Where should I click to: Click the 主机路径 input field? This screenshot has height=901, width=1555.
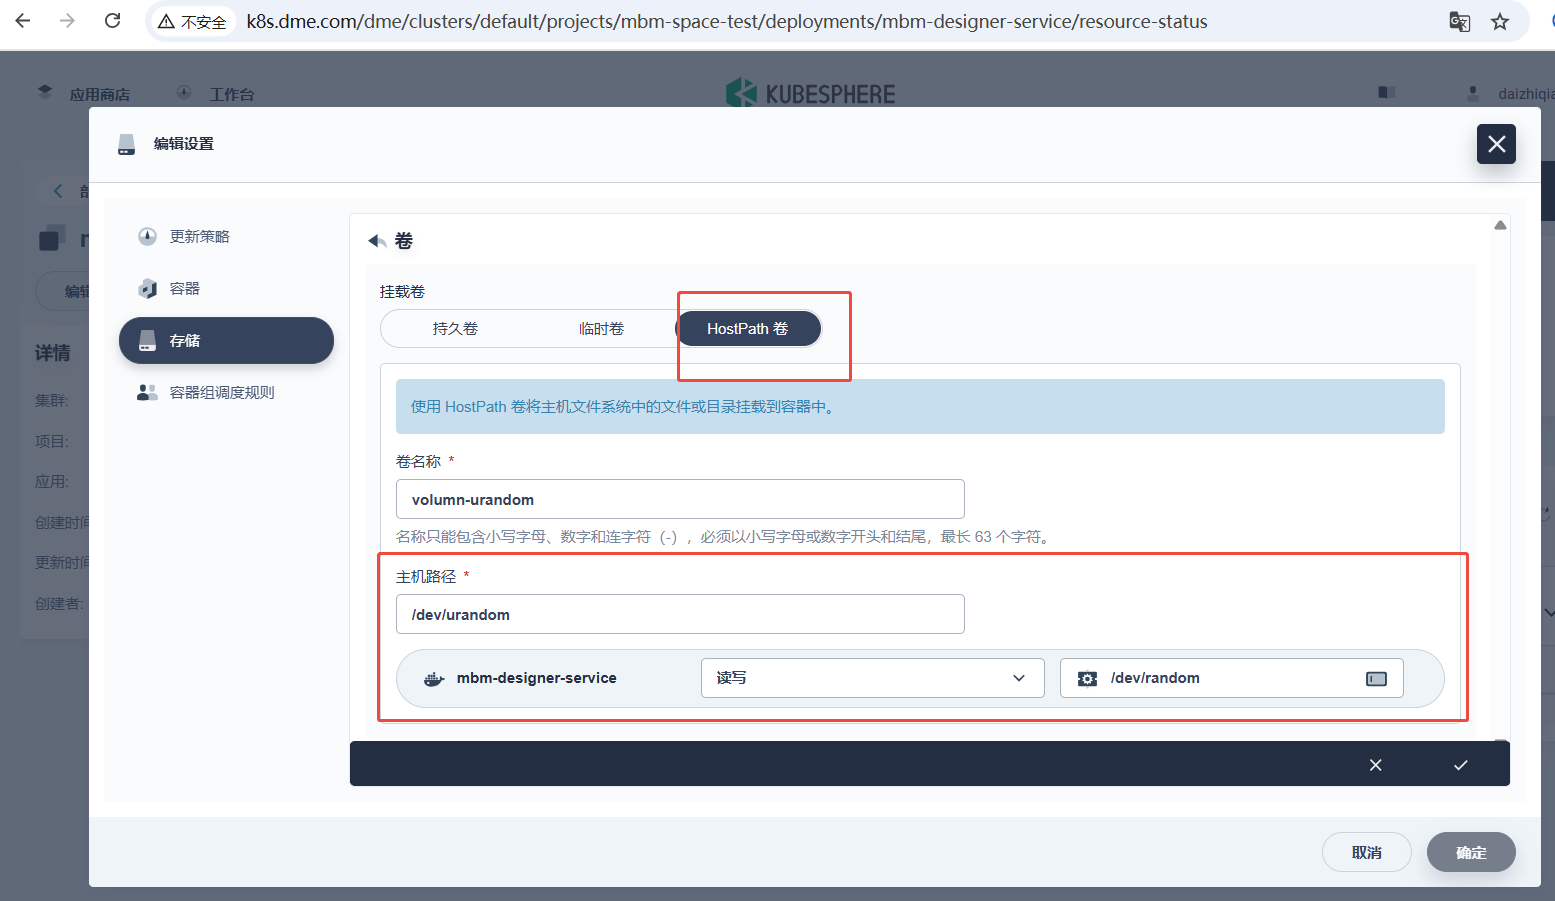680,615
